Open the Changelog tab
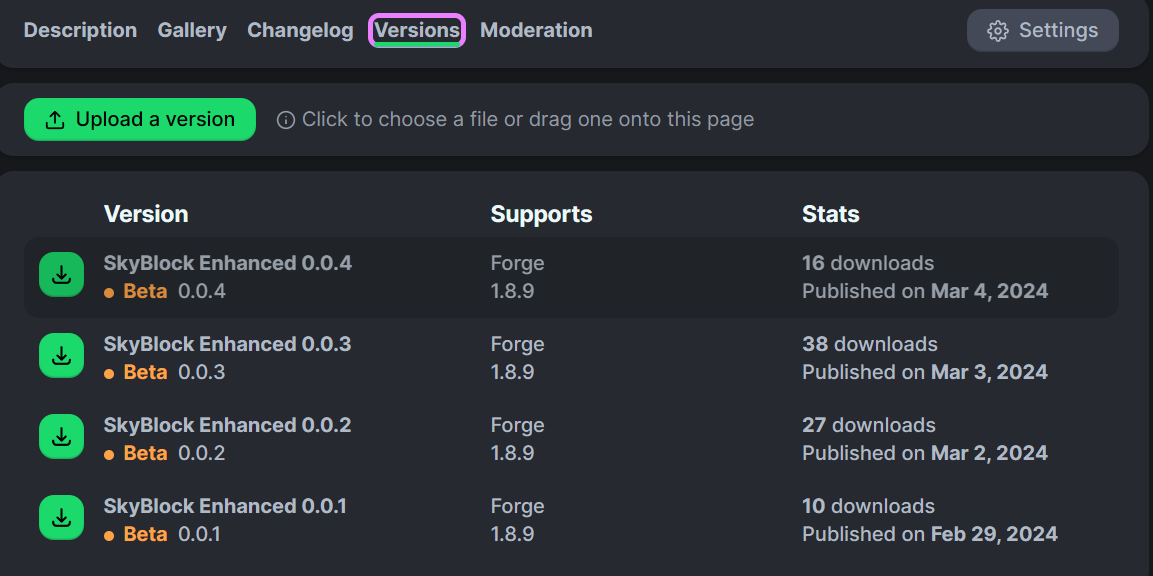Image resolution: width=1153 pixels, height=576 pixels. [300, 30]
